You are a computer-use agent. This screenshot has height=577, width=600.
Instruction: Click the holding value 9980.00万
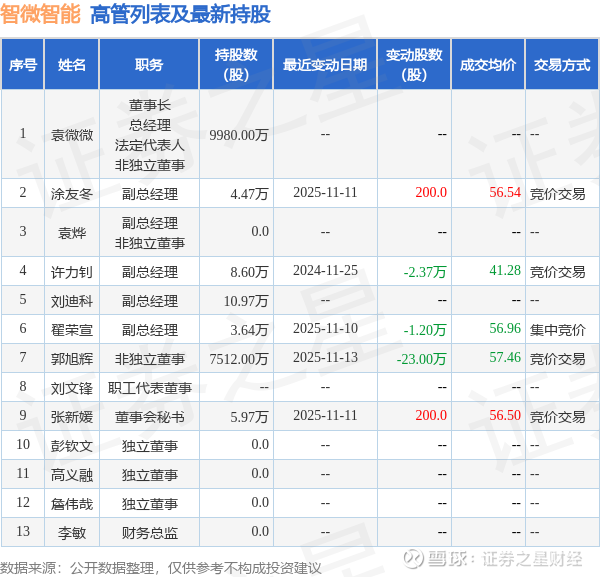pos(239,135)
